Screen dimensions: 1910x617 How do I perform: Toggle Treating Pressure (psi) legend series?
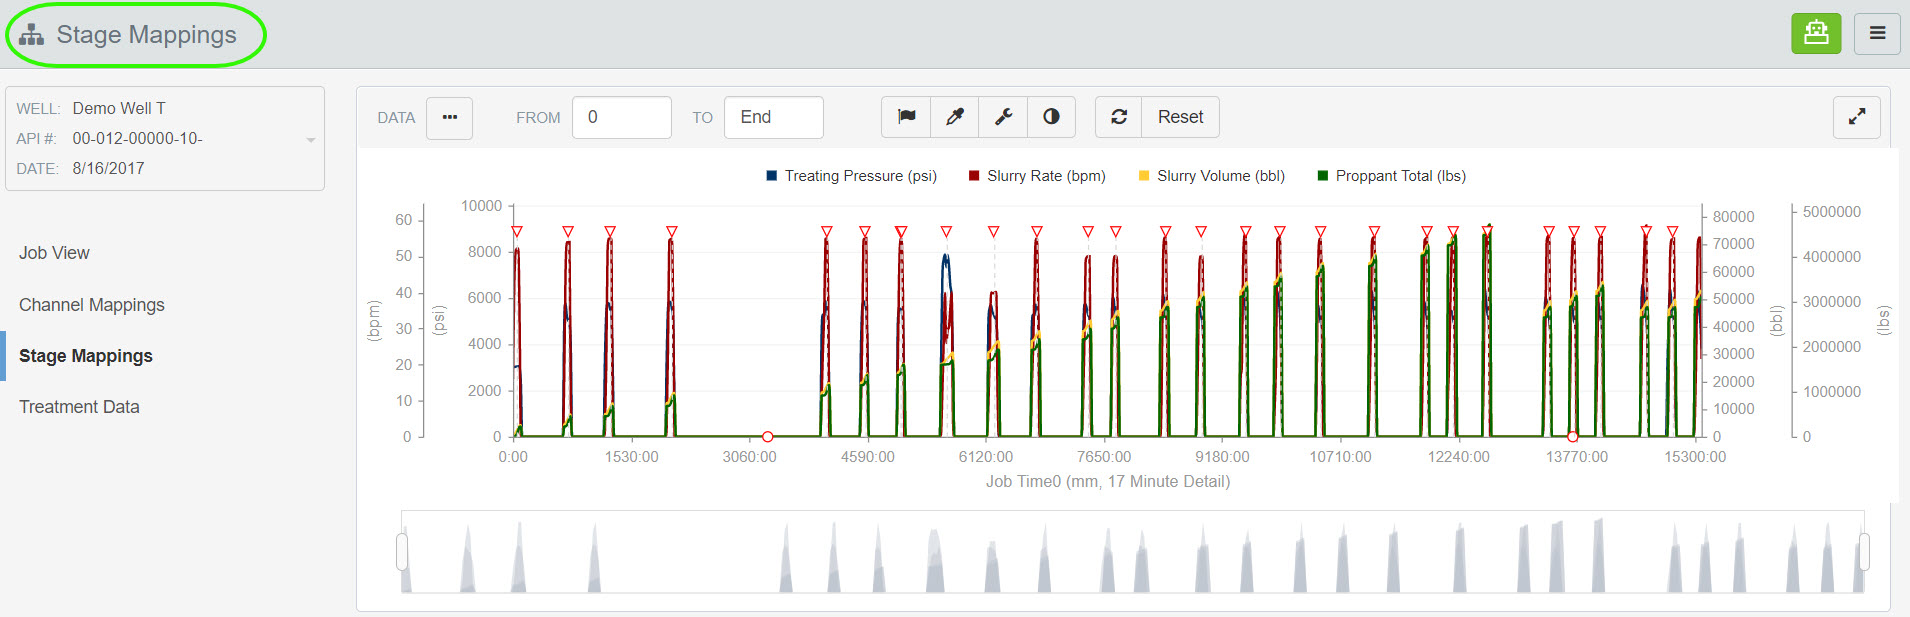click(x=852, y=176)
